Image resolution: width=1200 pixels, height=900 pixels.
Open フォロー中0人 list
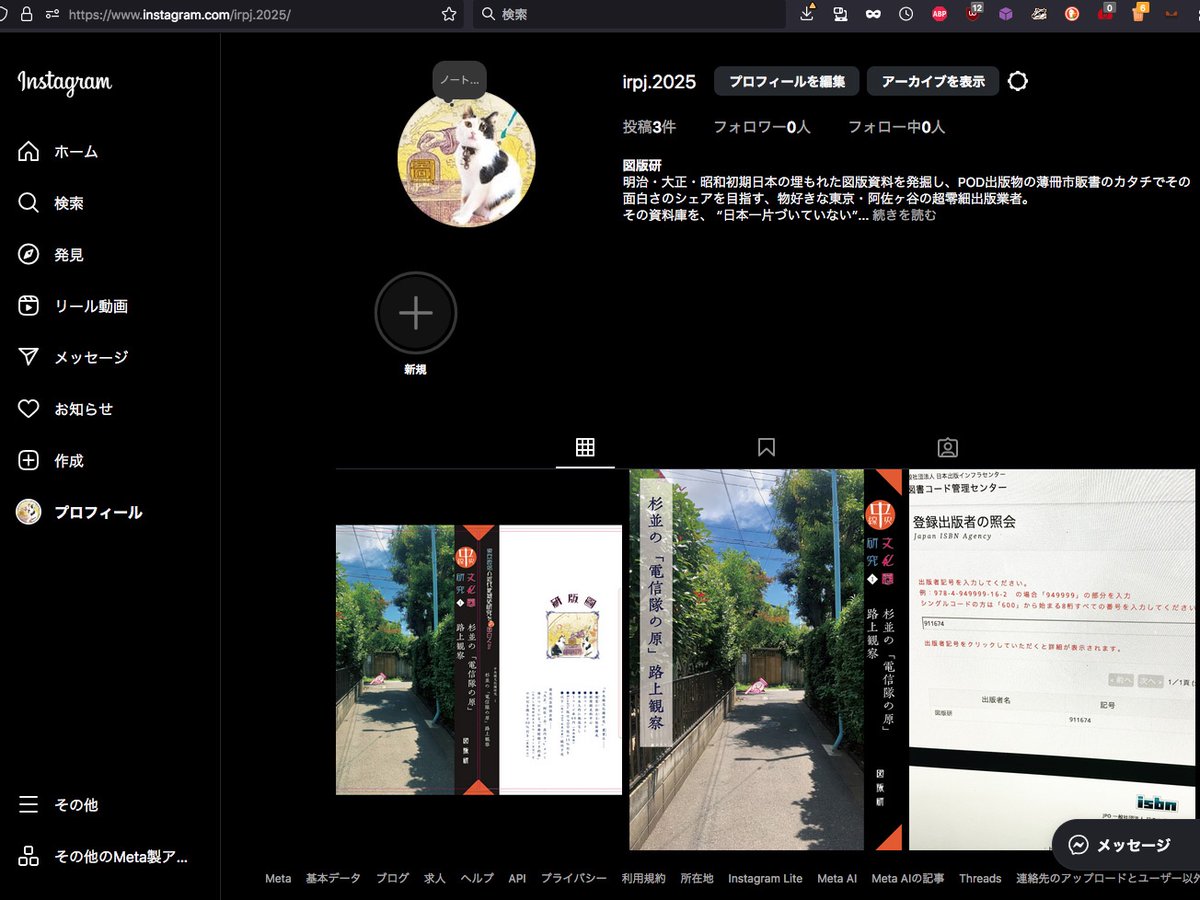point(897,127)
